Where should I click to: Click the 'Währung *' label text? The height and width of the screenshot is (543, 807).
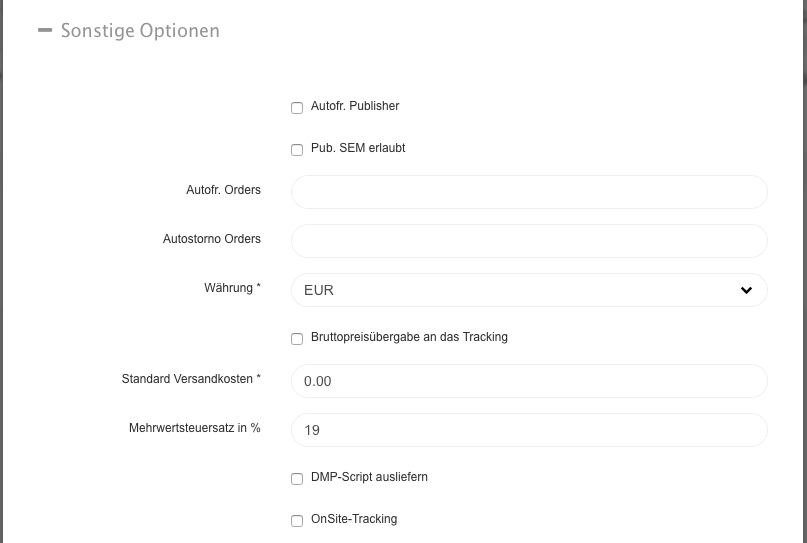(232, 288)
